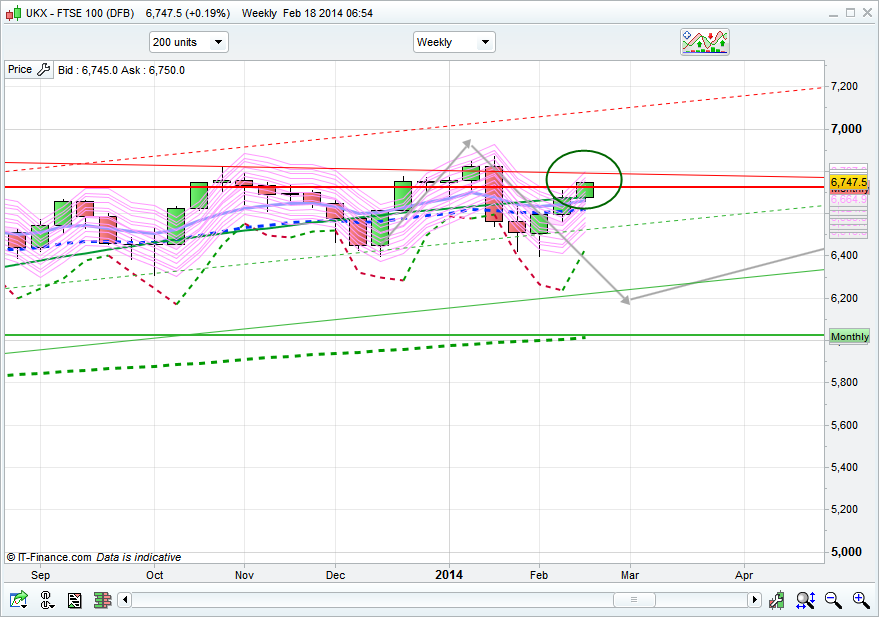Click the chain link icon
Viewport: 879px width, 617px height.
pos(47,600)
